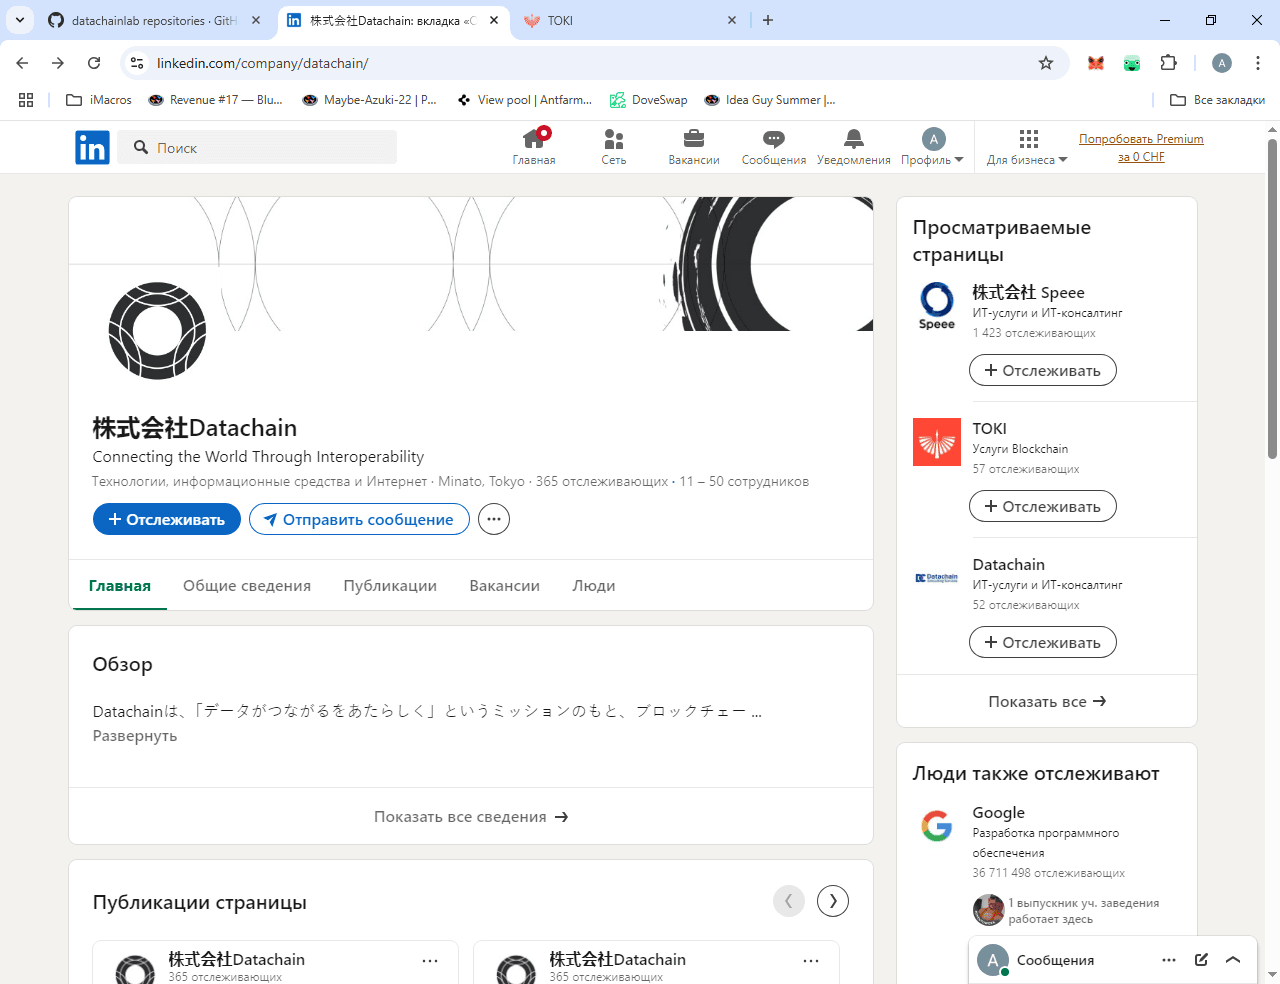
Task: Go back to the previous page
Action: (x=22, y=63)
